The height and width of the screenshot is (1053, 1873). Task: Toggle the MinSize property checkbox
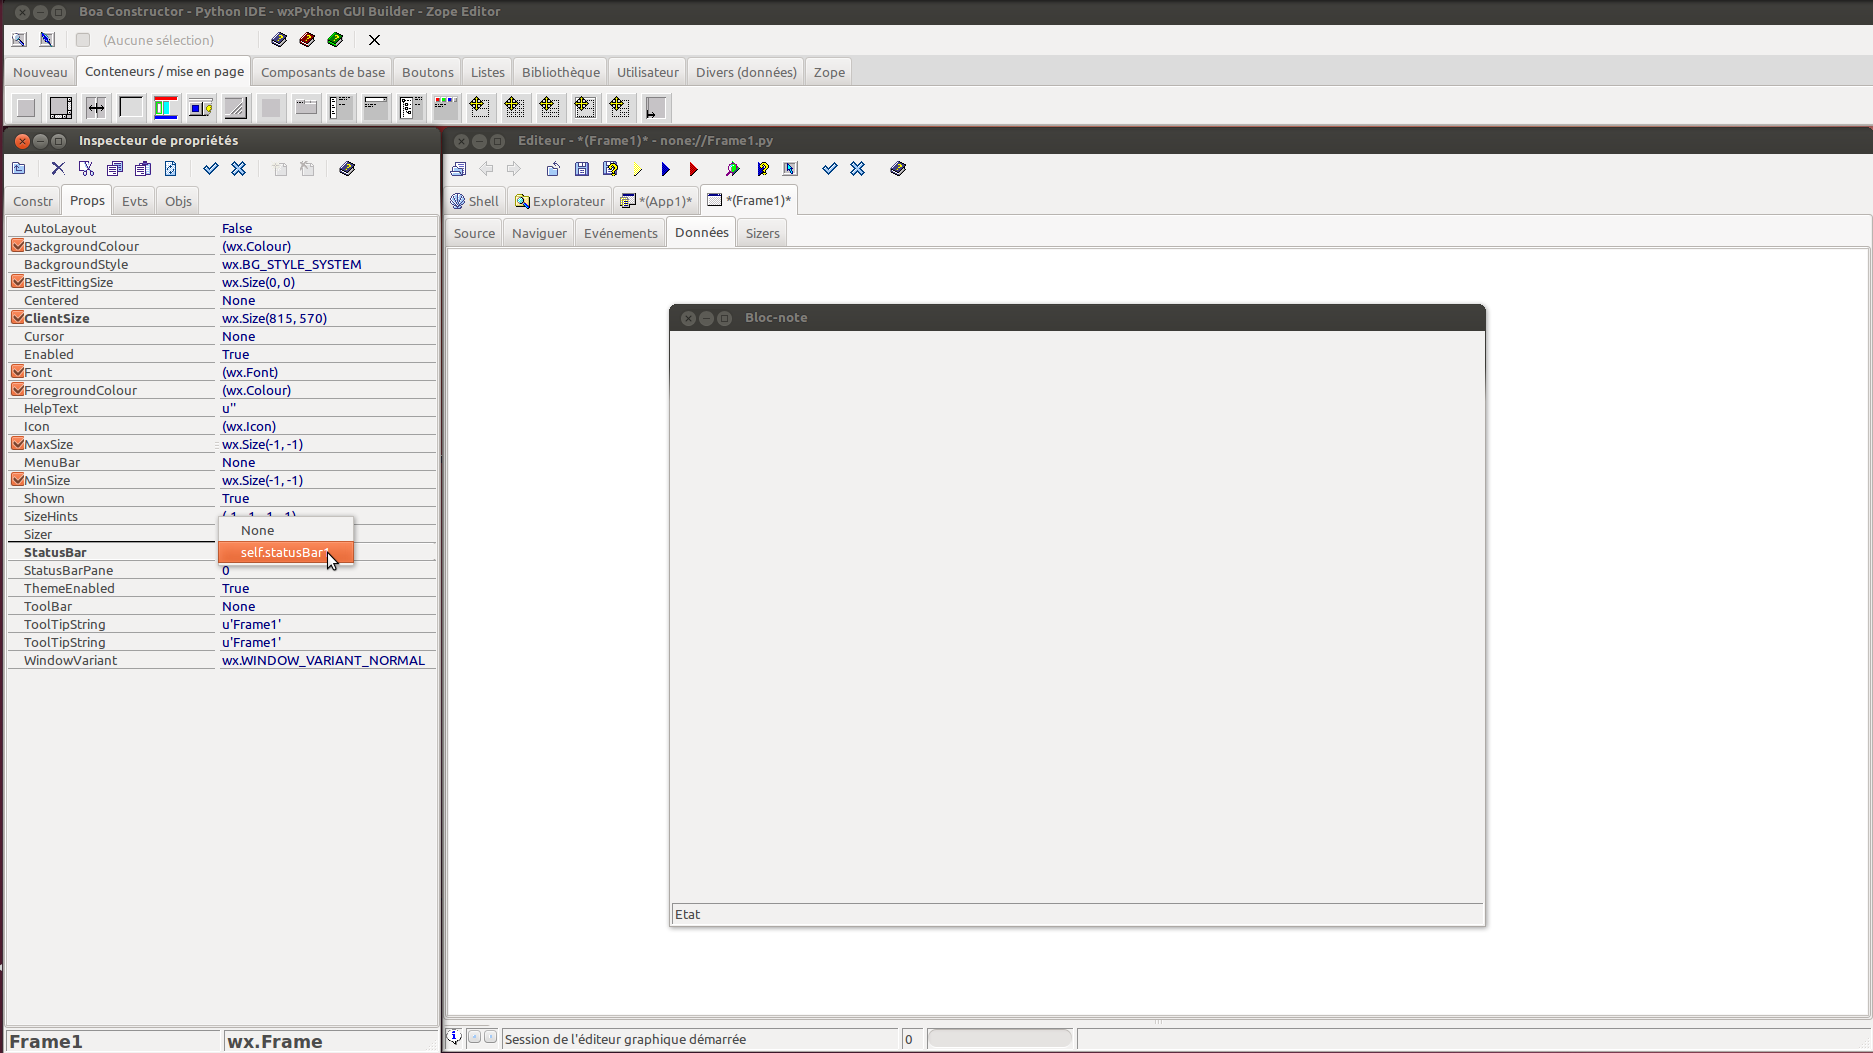(x=17, y=480)
